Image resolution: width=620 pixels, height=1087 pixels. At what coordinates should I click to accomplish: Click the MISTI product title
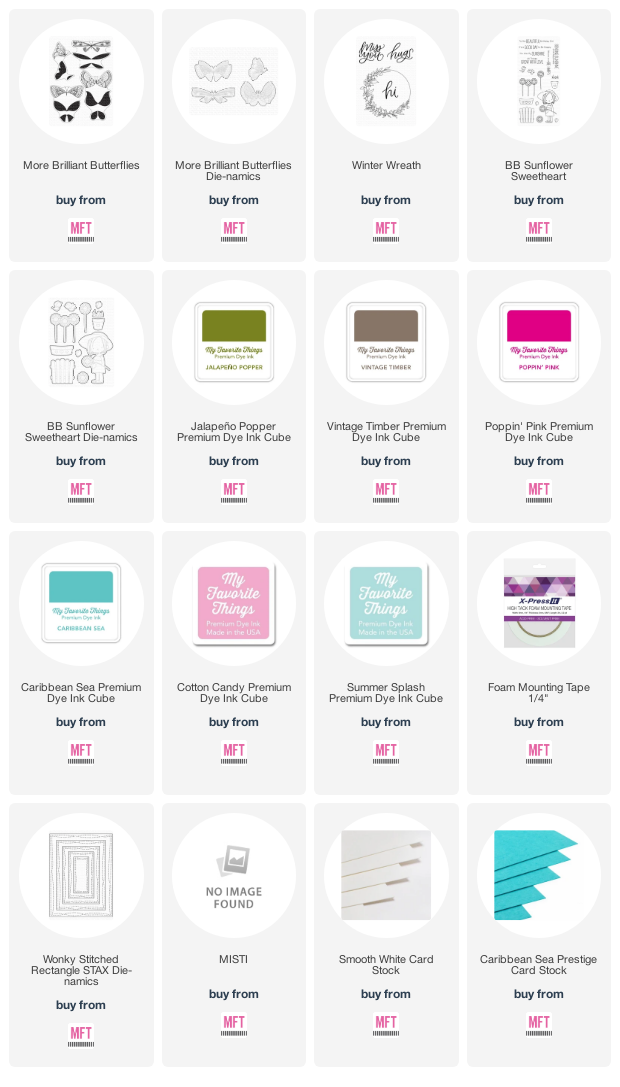pos(234,959)
